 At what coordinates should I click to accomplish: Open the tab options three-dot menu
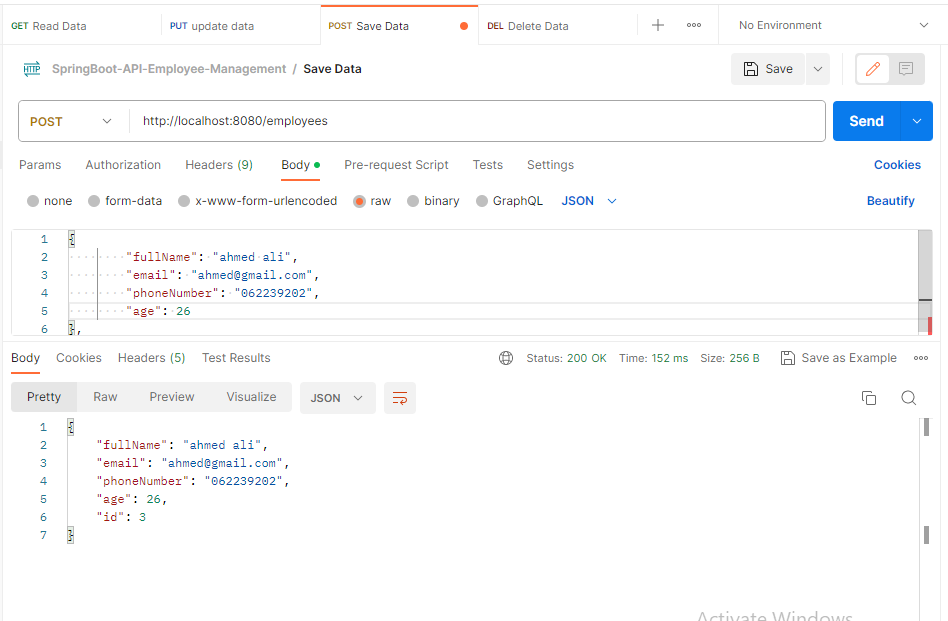pos(694,25)
